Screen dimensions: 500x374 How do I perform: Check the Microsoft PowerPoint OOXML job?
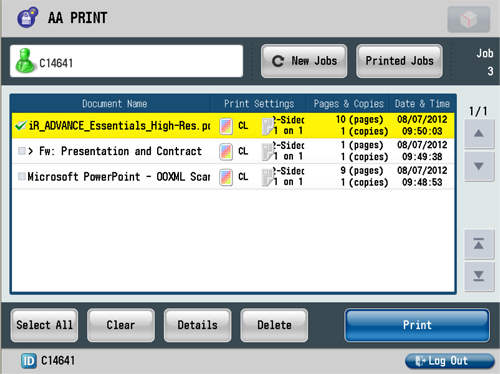pos(22,176)
